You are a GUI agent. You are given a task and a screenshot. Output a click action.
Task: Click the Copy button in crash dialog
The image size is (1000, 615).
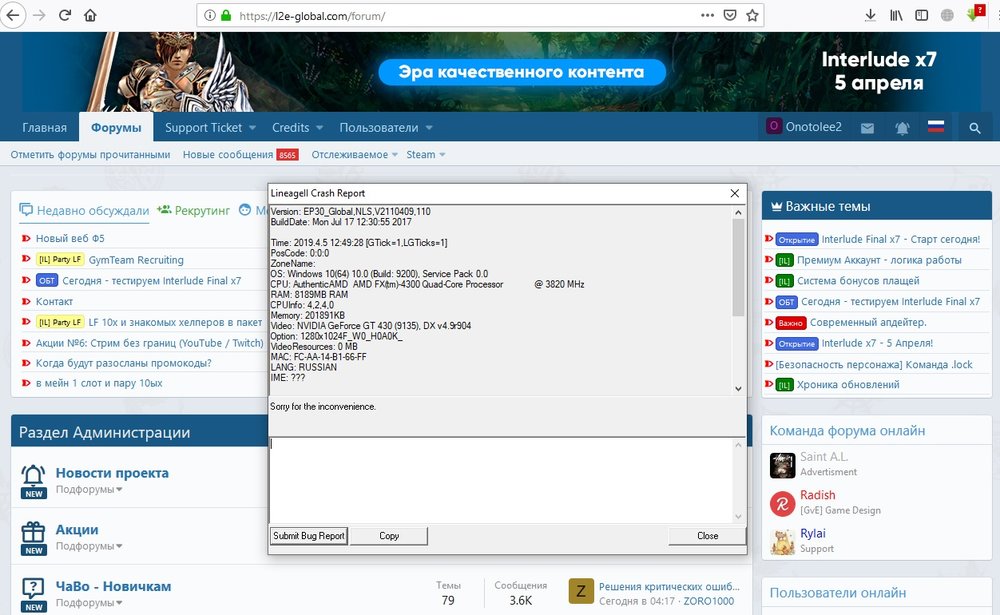coord(389,536)
